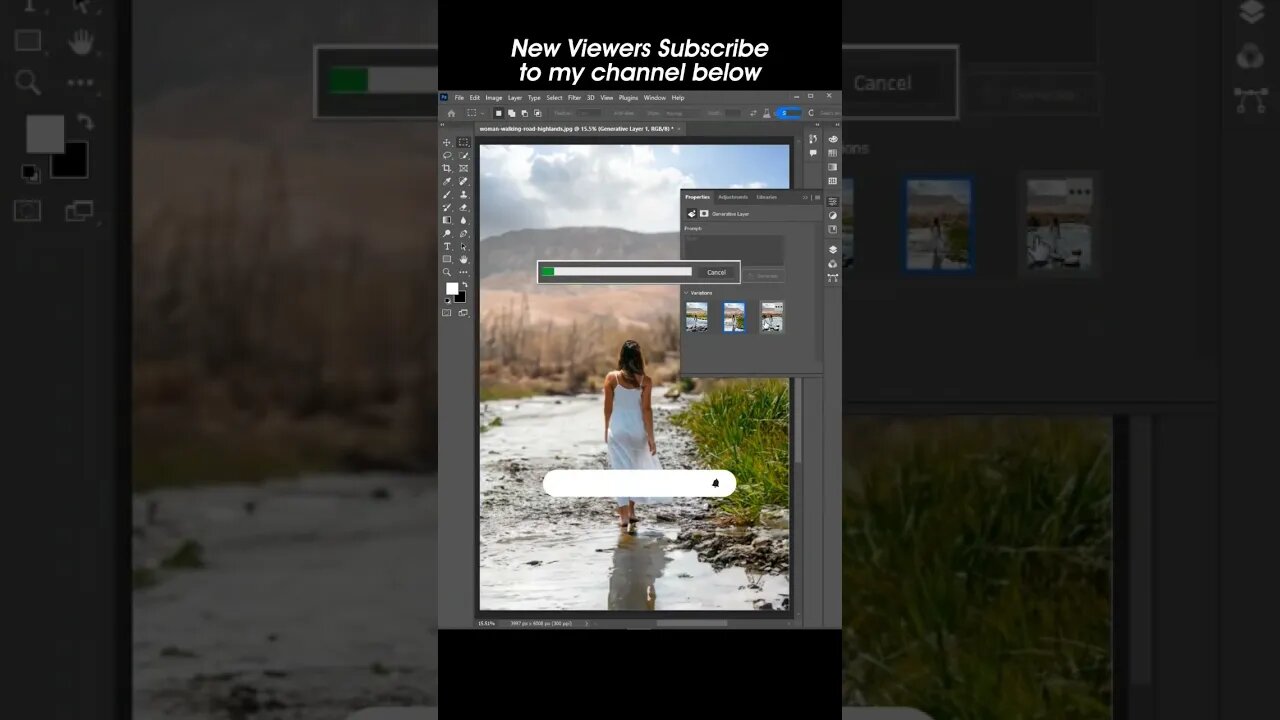
Task: Open the Swatches panel icon
Action: (833, 153)
